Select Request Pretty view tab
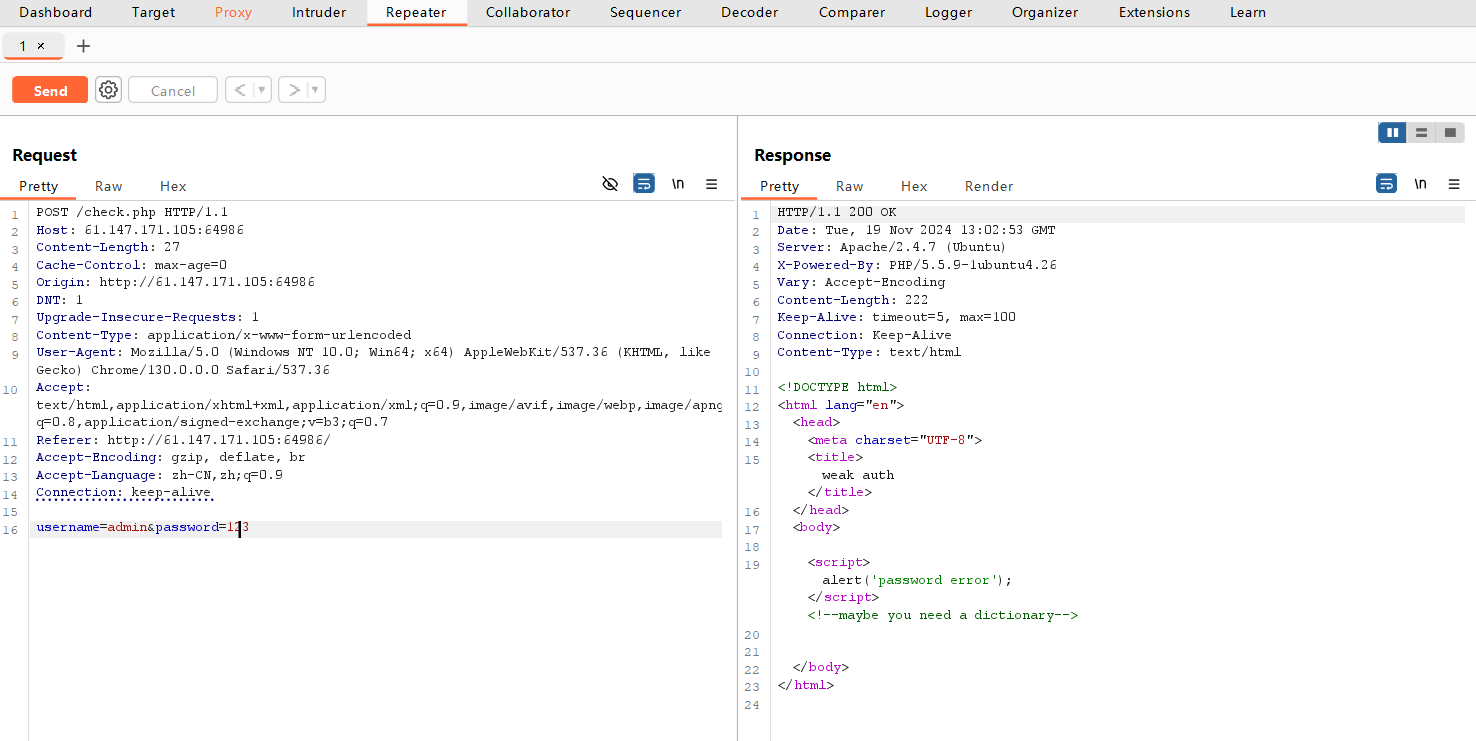This screenshot has width=1476, height=741. (x=39, y=186)
